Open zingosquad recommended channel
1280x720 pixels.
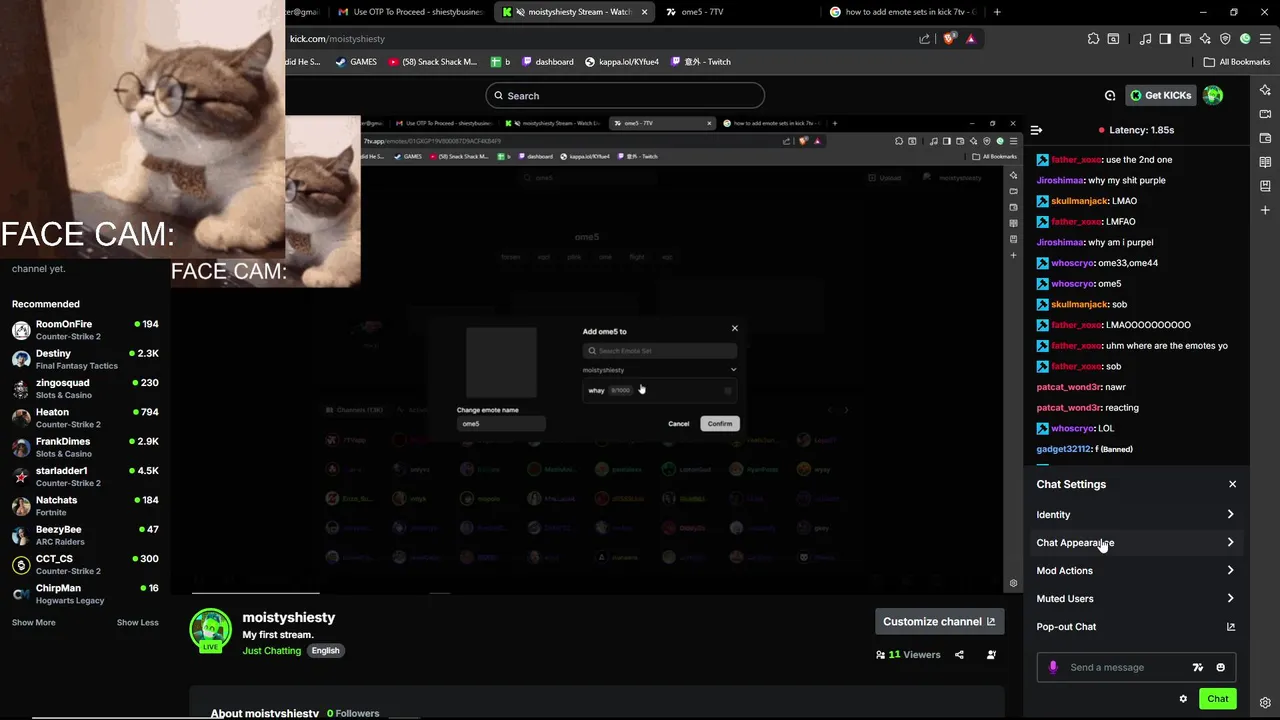tap(85, 389)
